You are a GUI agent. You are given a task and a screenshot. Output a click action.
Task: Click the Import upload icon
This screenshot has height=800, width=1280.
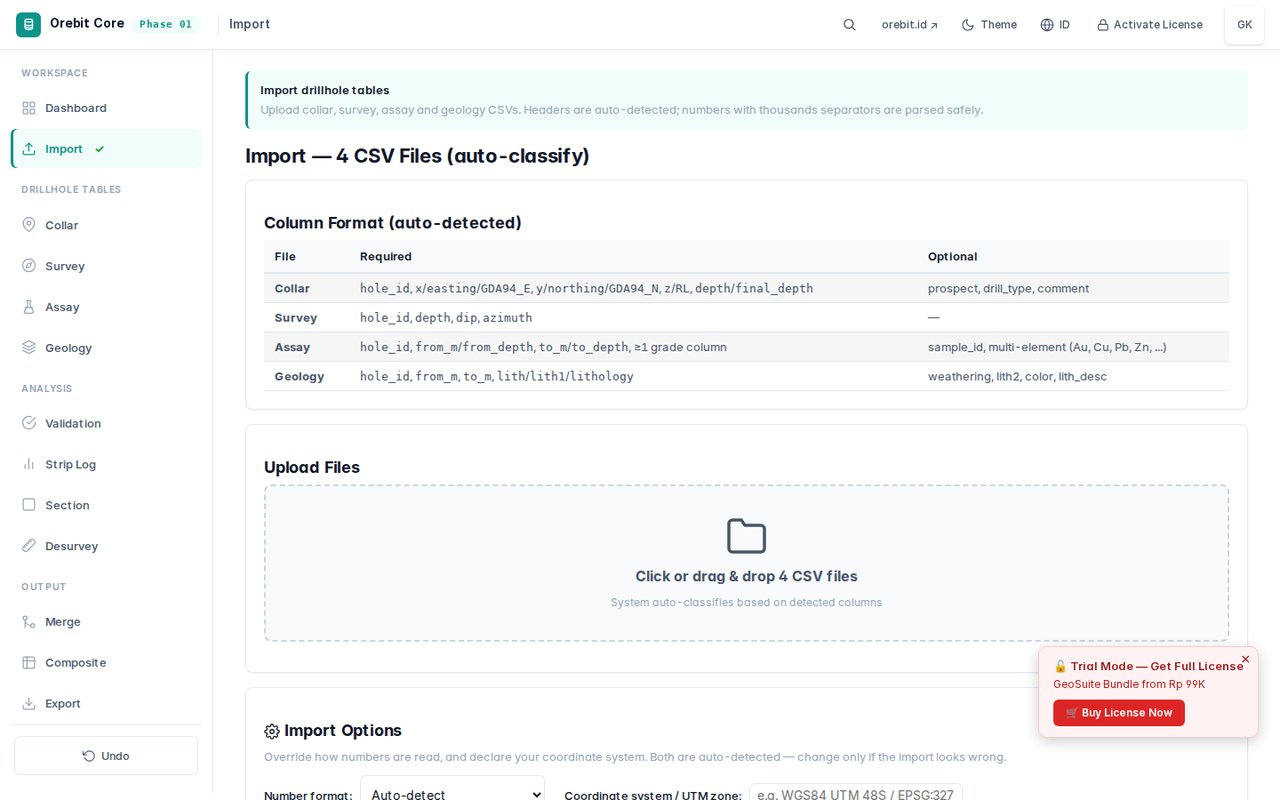click(29, 149)
